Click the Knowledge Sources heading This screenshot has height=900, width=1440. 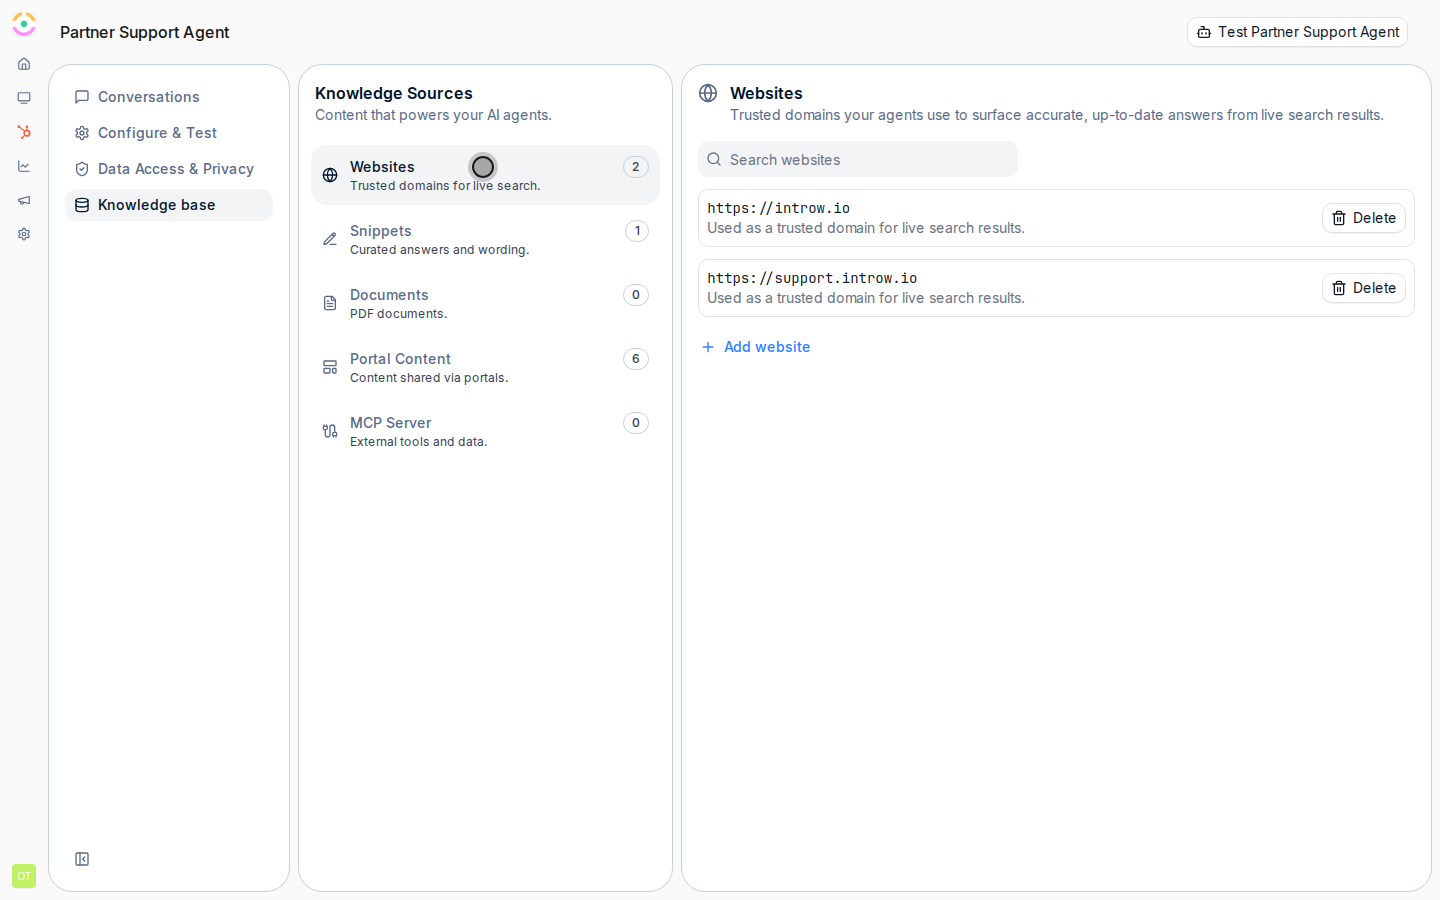click(394, 93)
